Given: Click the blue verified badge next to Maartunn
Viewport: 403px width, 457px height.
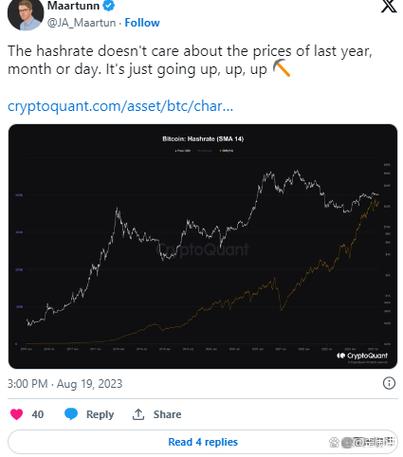Looking at the screenshot, I should 109,6.
